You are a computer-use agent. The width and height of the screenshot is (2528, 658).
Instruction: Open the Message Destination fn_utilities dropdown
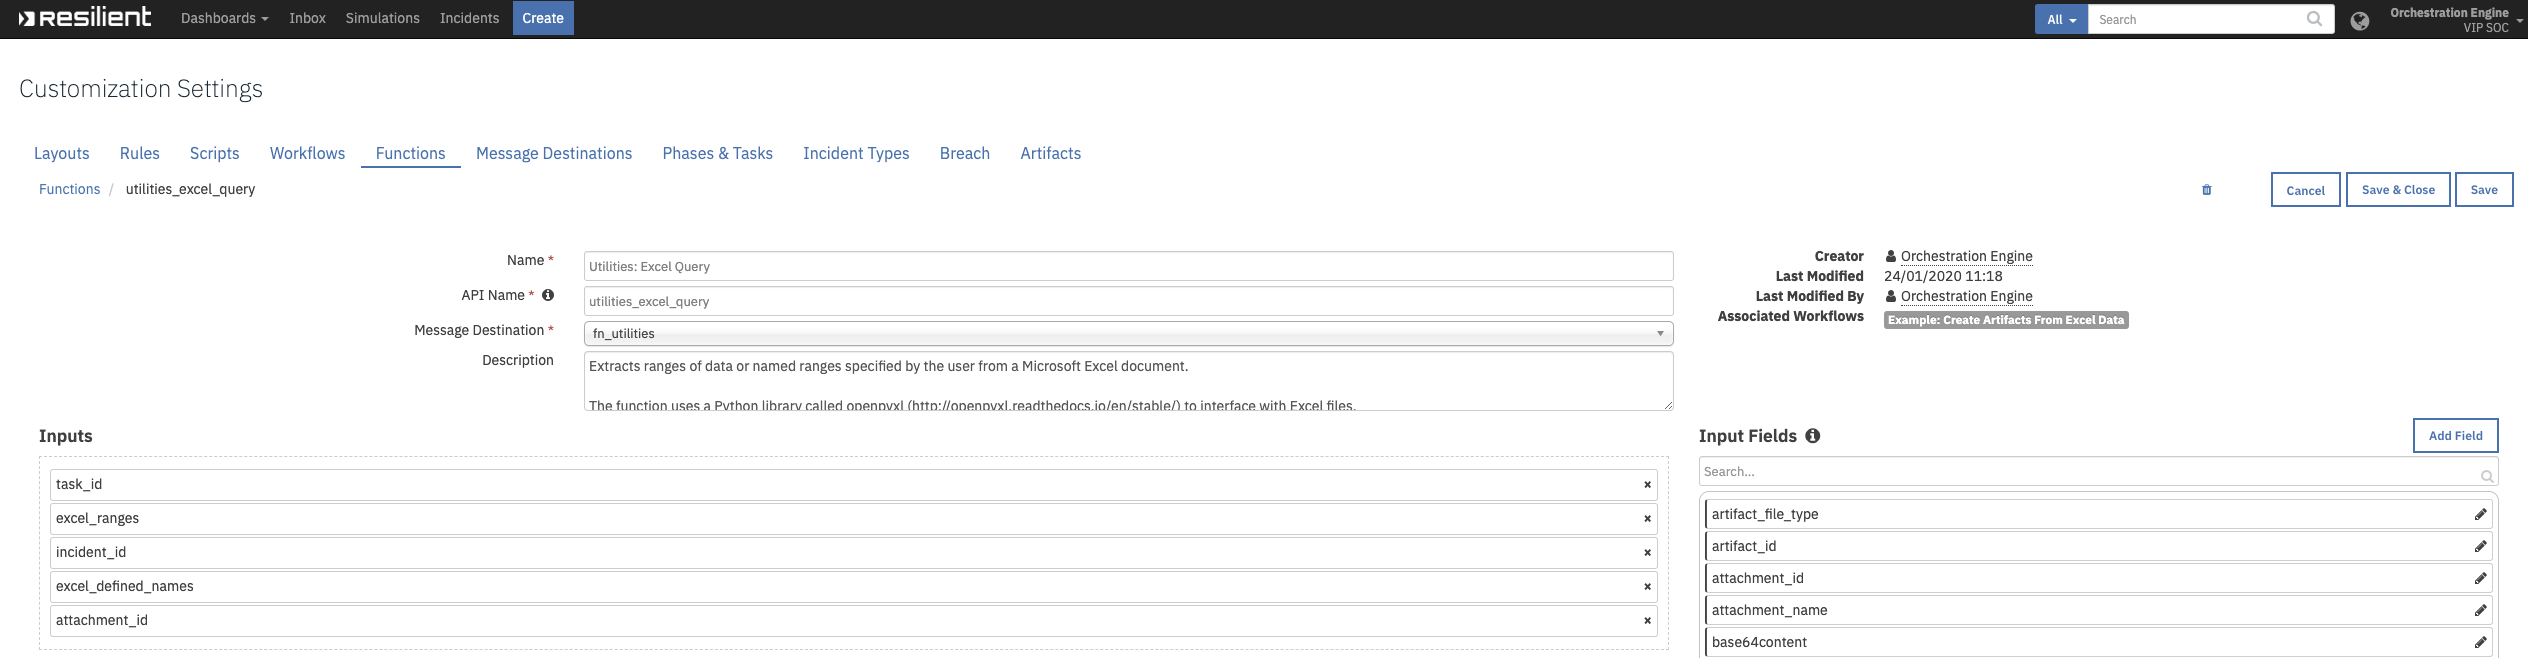(1128, 333)
